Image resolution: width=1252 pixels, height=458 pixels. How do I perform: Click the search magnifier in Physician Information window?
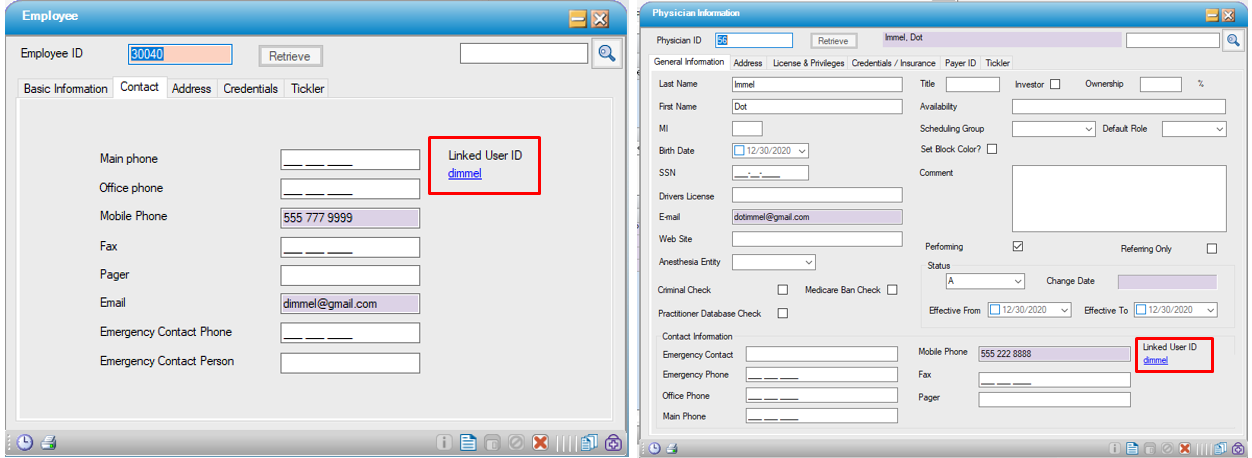pyautogui.click(x=1232, y=41)
